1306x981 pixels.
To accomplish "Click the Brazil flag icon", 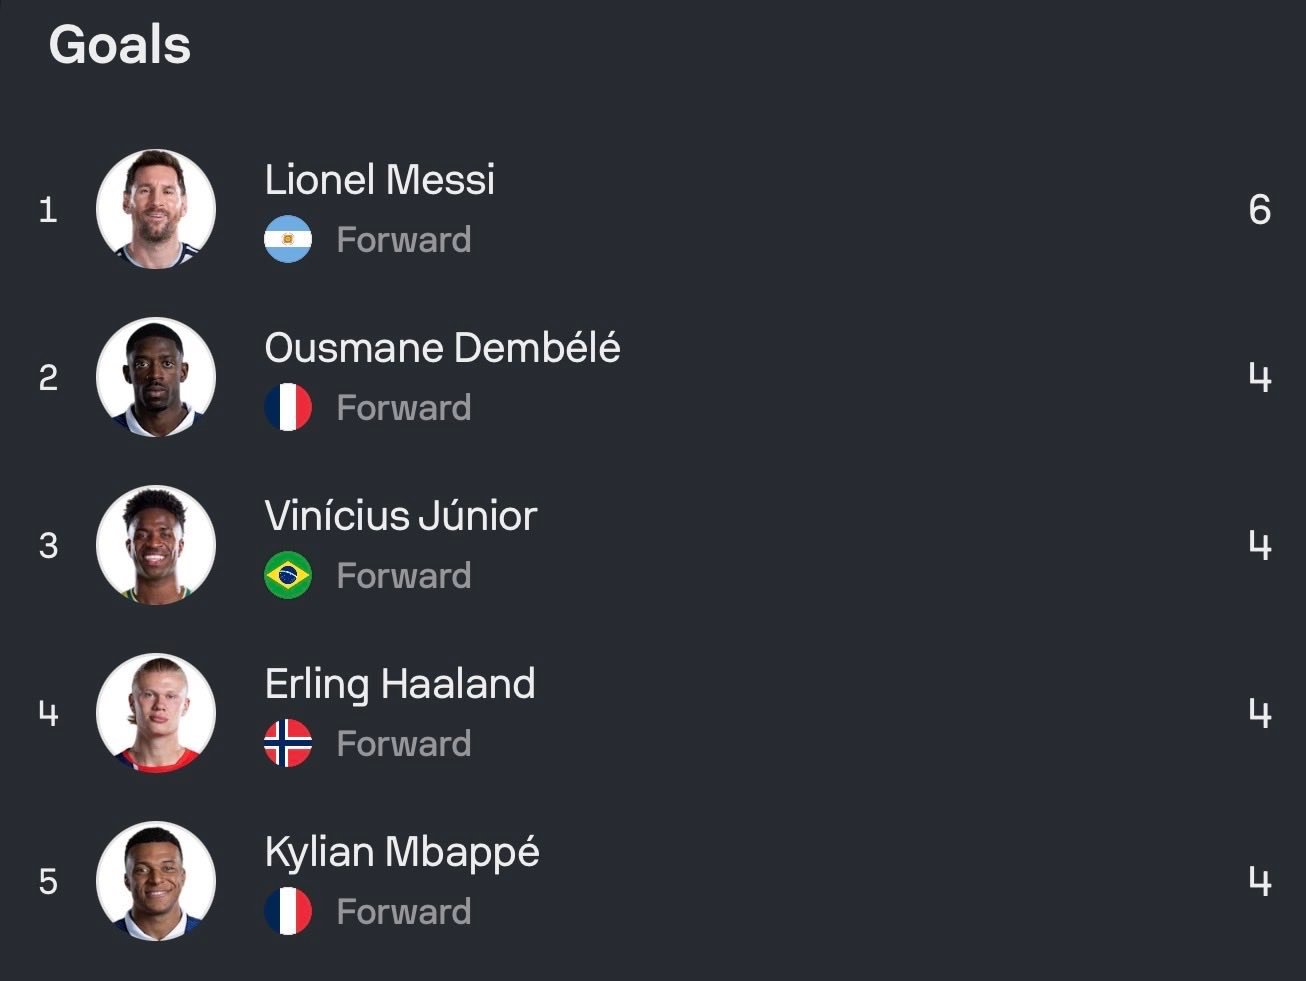I will [x=288, y=575].
